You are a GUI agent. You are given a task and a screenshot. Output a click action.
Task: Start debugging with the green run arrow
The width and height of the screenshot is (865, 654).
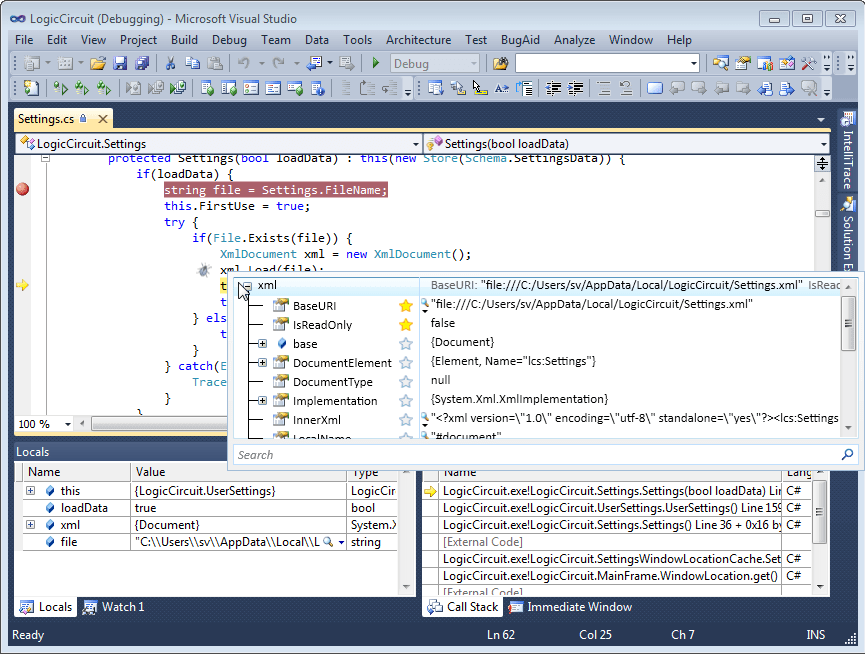pyautogui.click(x=375, y=62)
